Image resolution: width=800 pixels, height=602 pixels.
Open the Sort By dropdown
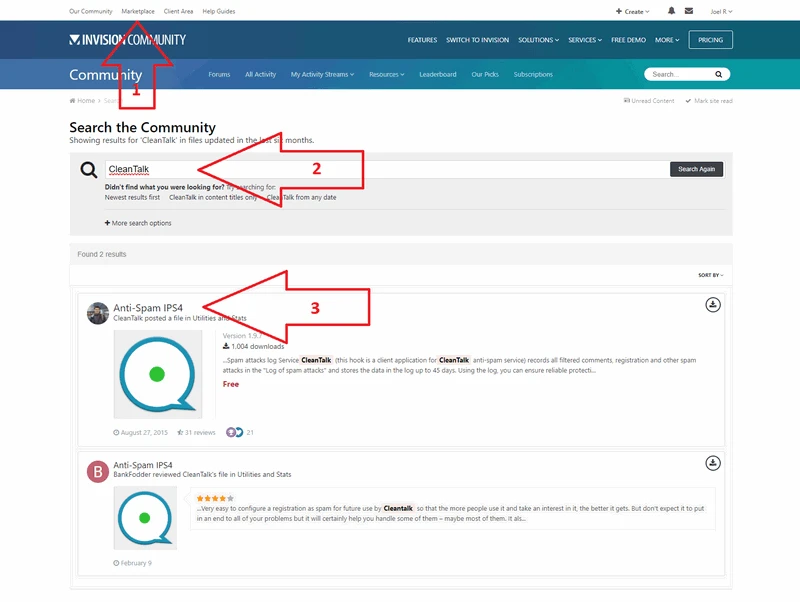[711, 275]
